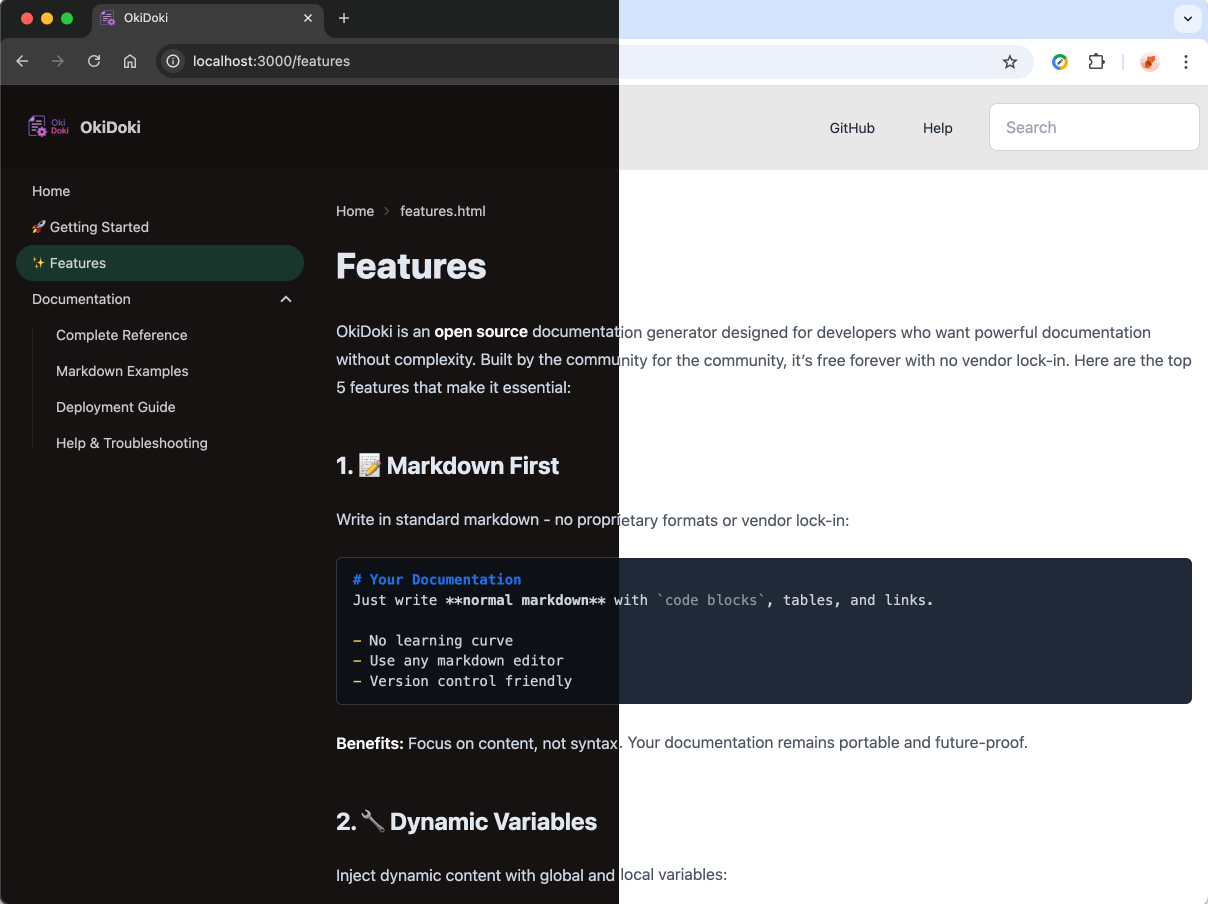Click the OkiDoki logo icon in header
Screen dimensions: 1208x904
point(48,127)
